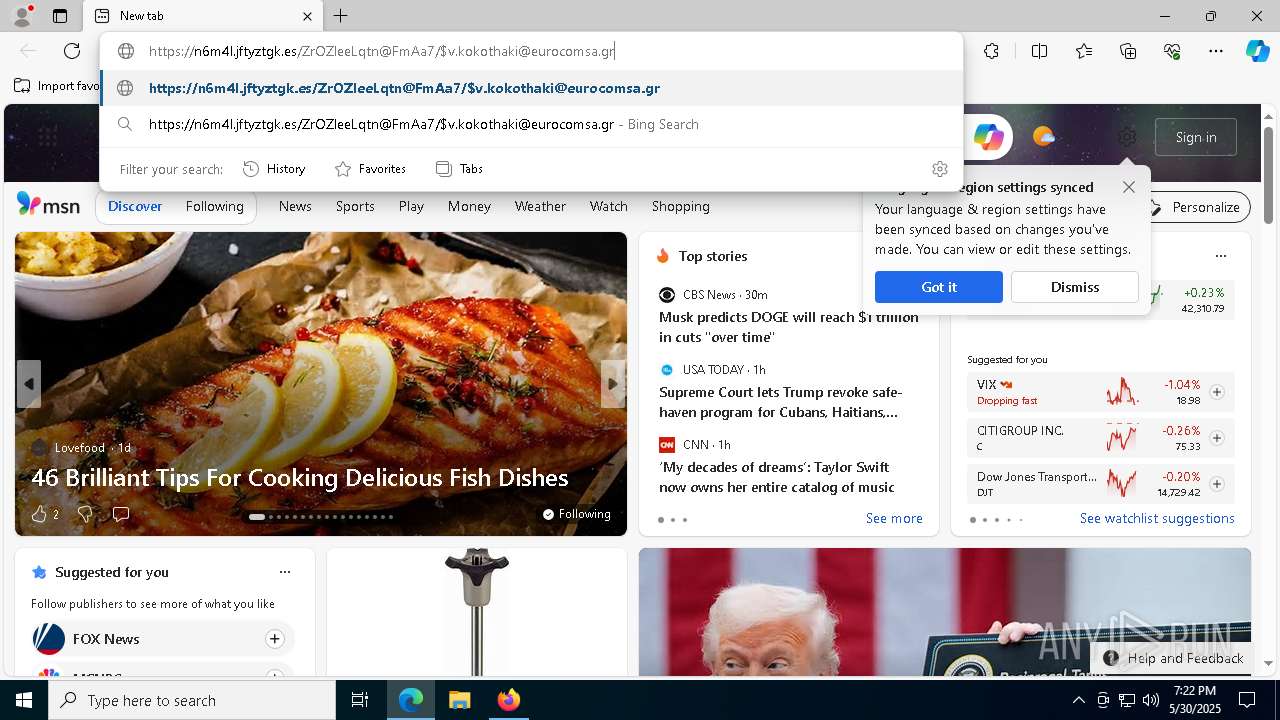The width and height of the screenshot is (1280, 720).
Task: Open the Play menu item
Action: click(411, 206)
